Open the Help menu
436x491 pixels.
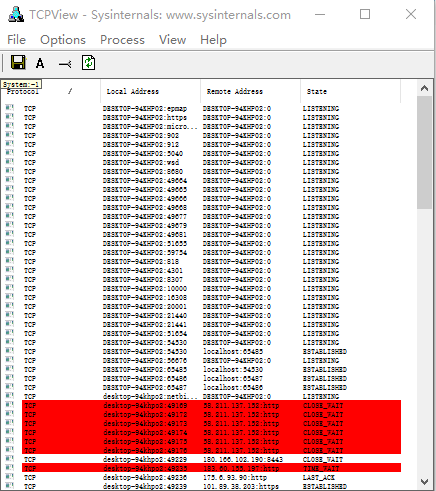coord(213,40)
